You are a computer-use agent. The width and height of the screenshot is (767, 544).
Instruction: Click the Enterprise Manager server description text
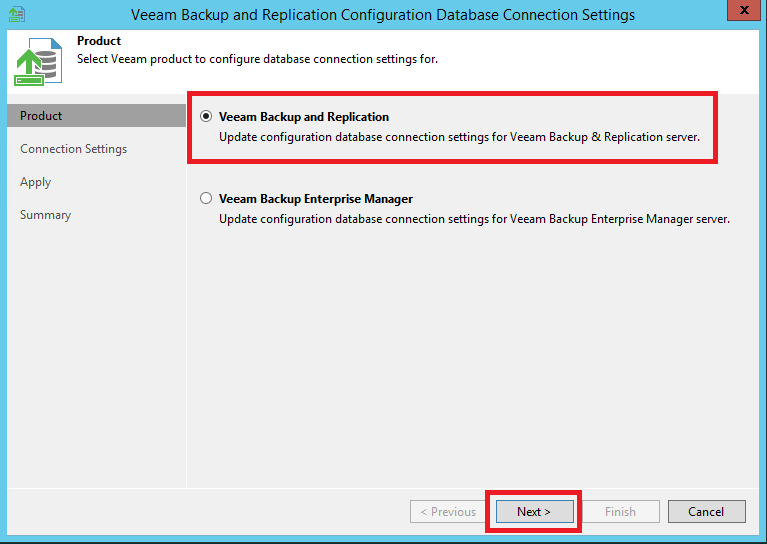(x=474, y=219)
